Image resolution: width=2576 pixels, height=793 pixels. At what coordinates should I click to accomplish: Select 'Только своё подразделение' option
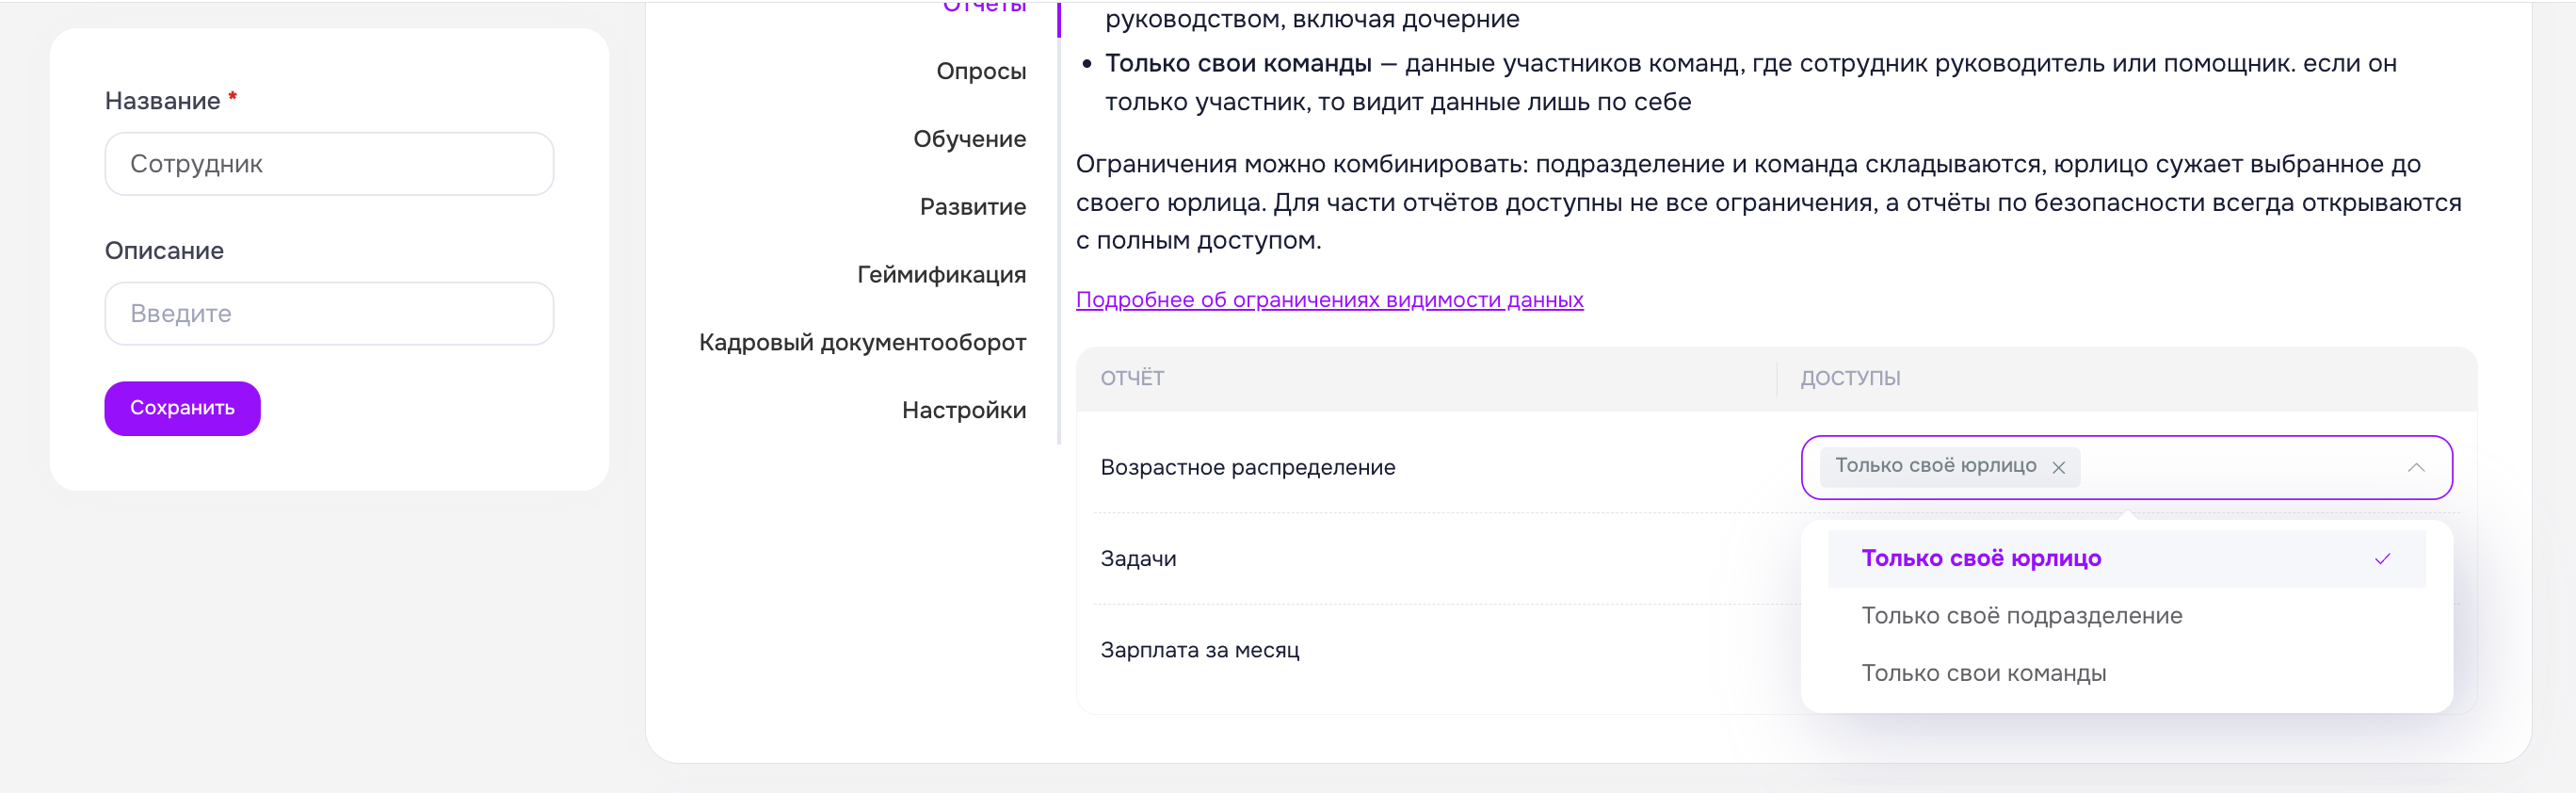2126,616
